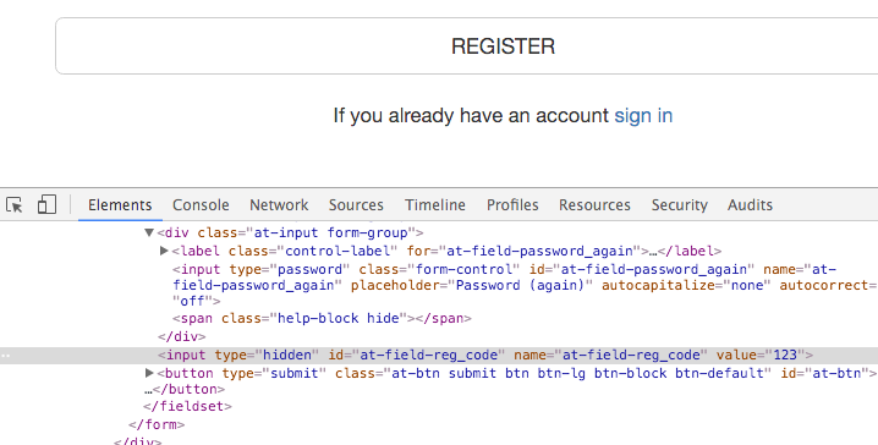Select the hidden at-field-reg_code input line

pyautogui.click(x=485, y=355)
